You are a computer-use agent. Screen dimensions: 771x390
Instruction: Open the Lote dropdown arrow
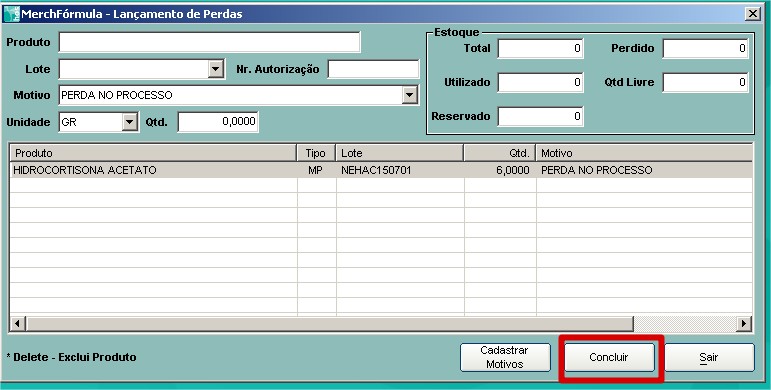(215, 69)
